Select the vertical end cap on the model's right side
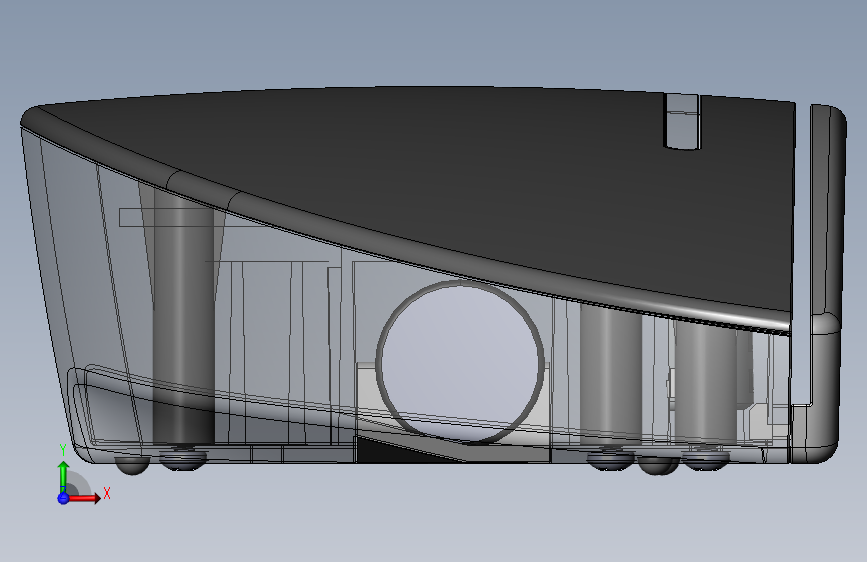 826,282
